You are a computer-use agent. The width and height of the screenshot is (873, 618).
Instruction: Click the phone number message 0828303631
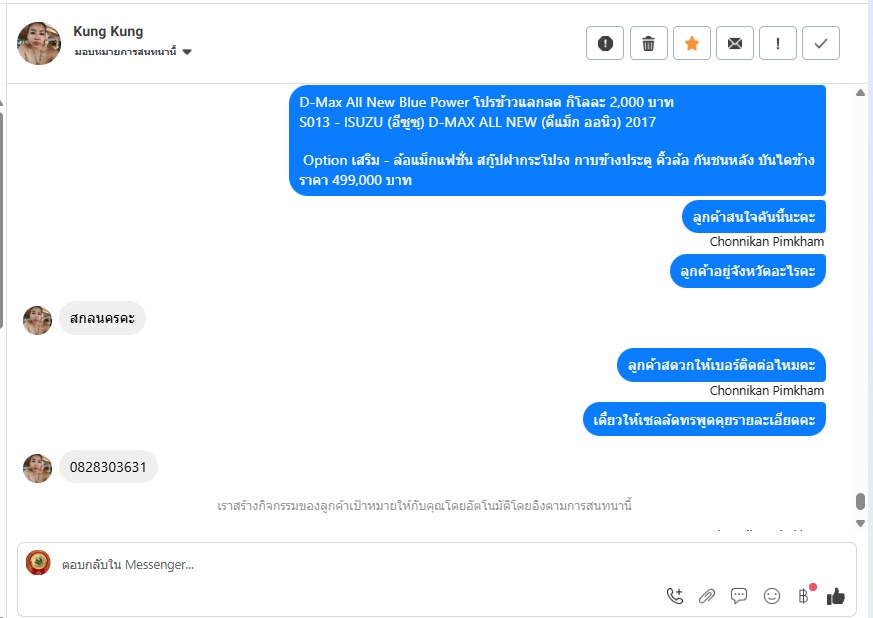click(108, 467)
